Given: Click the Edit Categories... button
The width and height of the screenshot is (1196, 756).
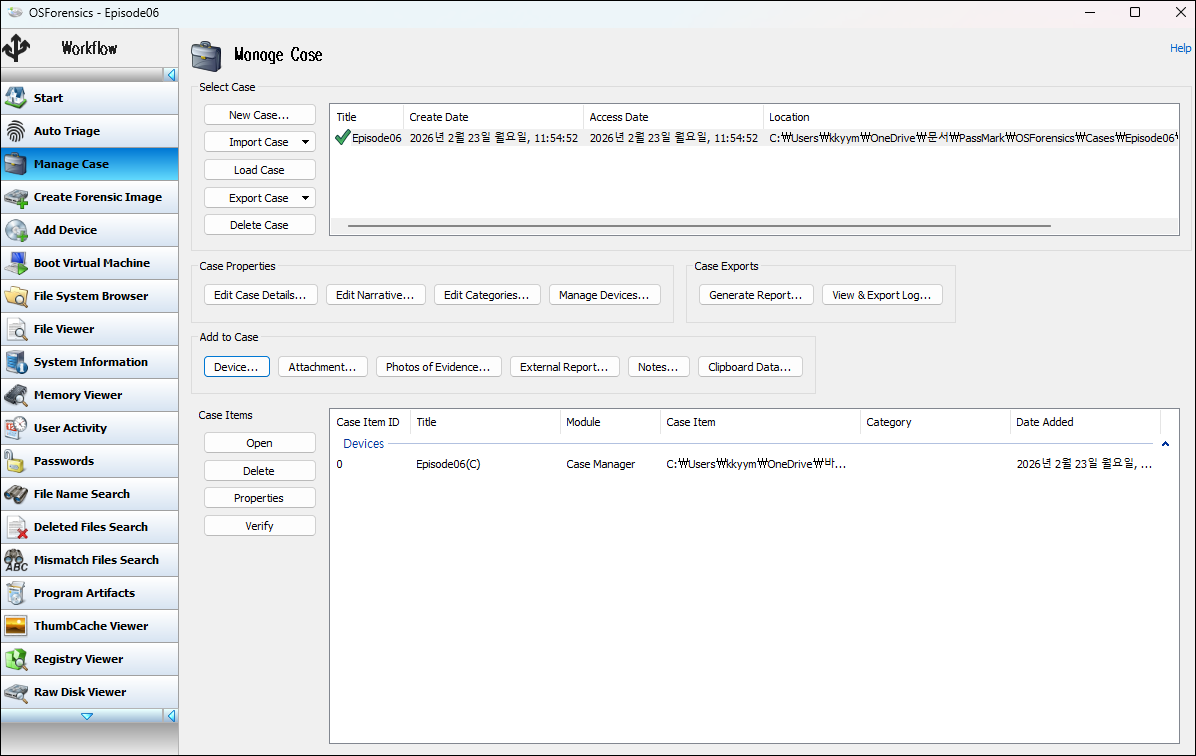Looking at the screenshot, I should (x=487, y=295).
